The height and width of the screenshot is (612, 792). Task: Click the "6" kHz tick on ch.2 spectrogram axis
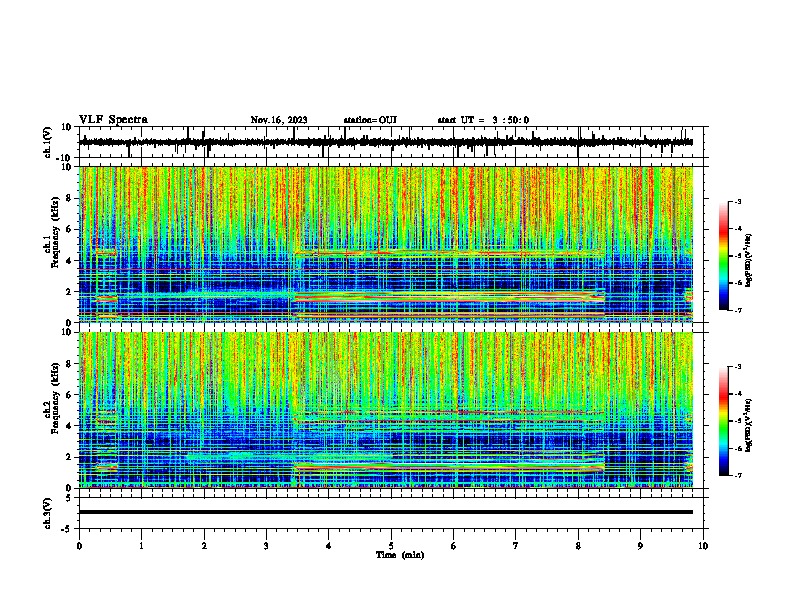[71, 395]
